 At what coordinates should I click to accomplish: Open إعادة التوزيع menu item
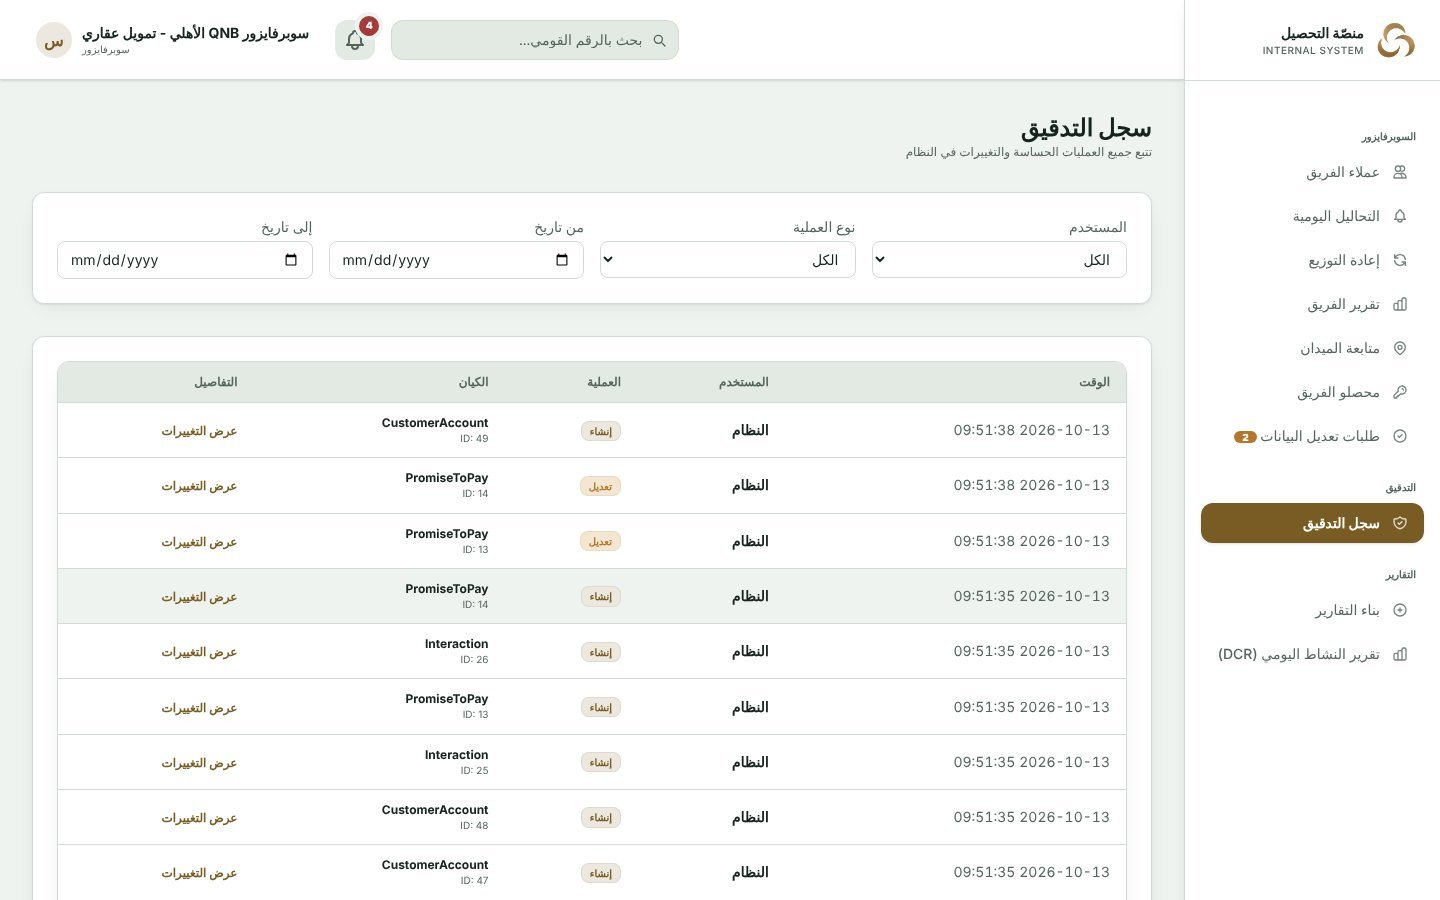tap(1312, 260)
